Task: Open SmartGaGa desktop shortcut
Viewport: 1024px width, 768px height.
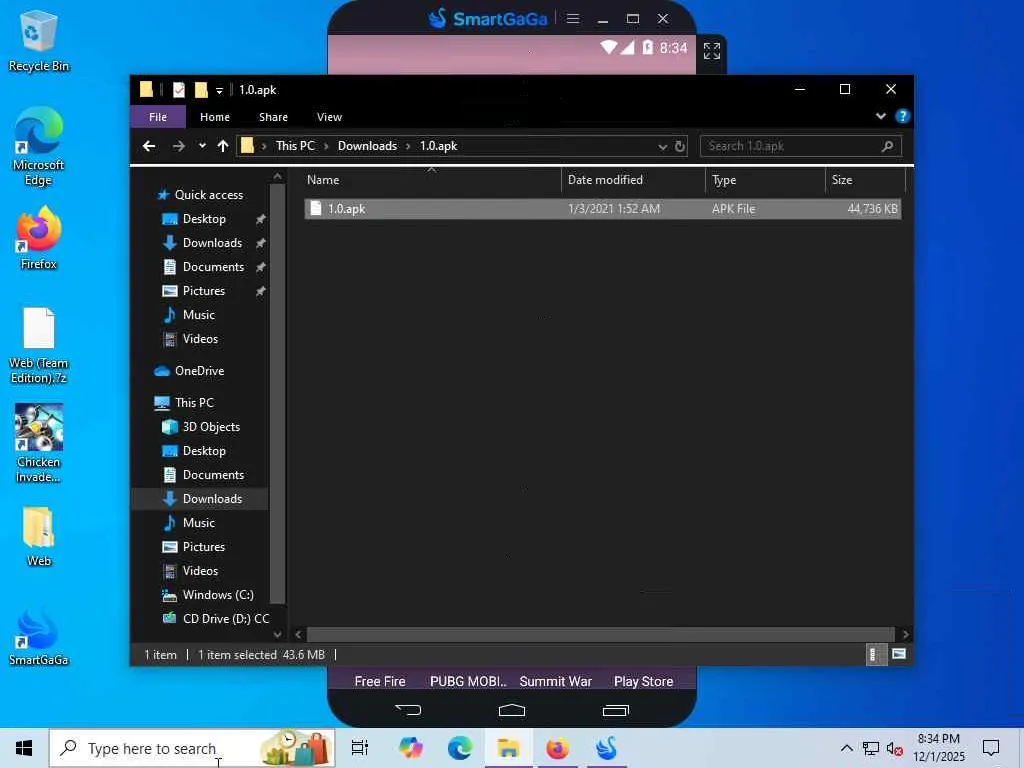Action: [39, 637]
